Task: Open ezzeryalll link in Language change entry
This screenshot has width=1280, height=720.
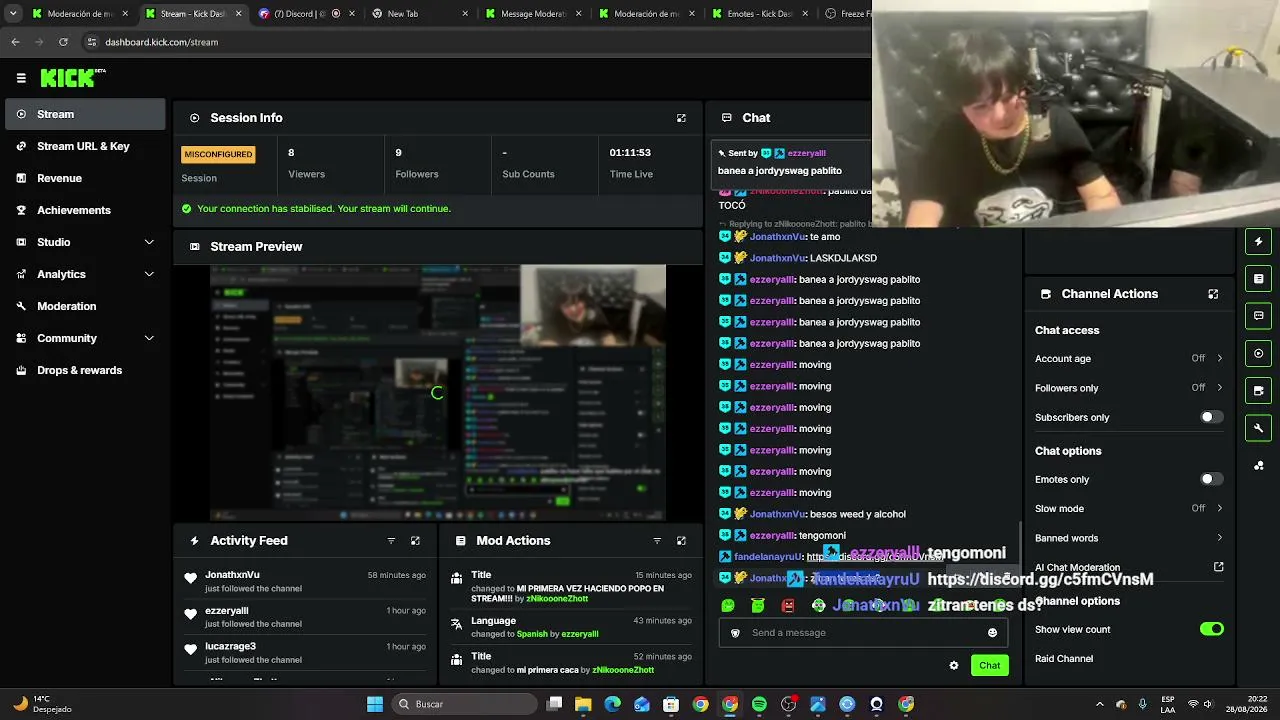Action: pyautogui.click(x=580, y=634)
